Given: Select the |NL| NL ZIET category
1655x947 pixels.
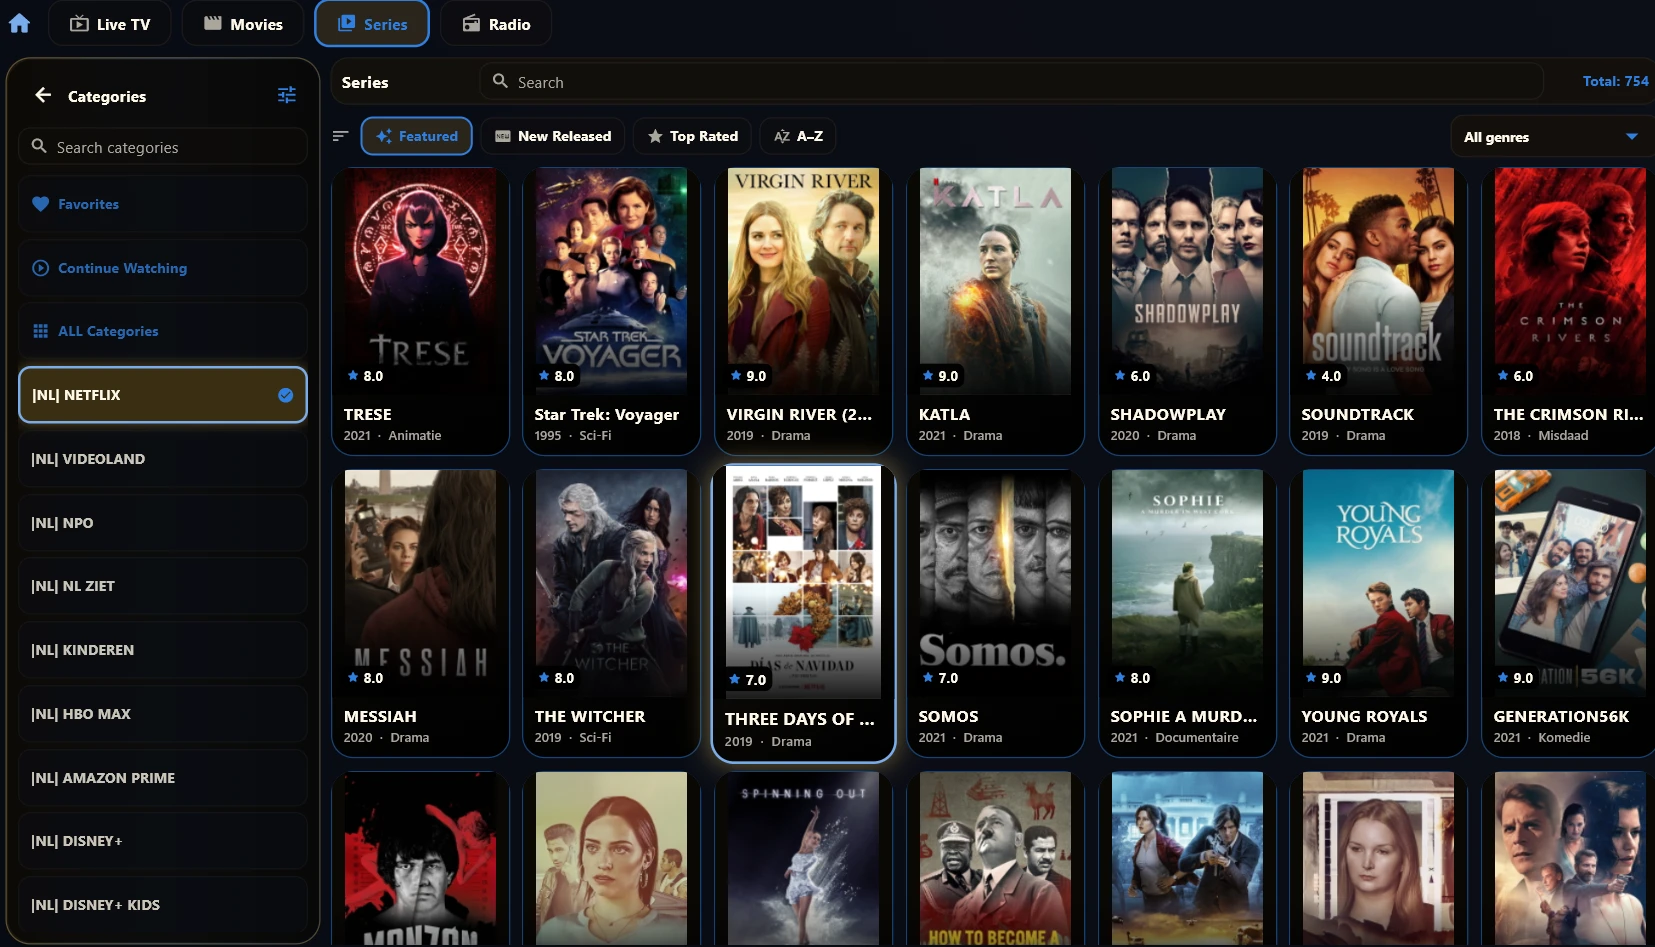Looking at the screenshot, I should pyautogui.click(x=162, y=586).
